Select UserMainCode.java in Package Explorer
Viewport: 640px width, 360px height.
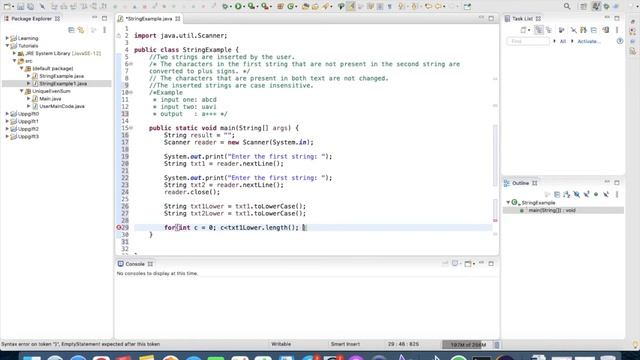click(62, 106)
